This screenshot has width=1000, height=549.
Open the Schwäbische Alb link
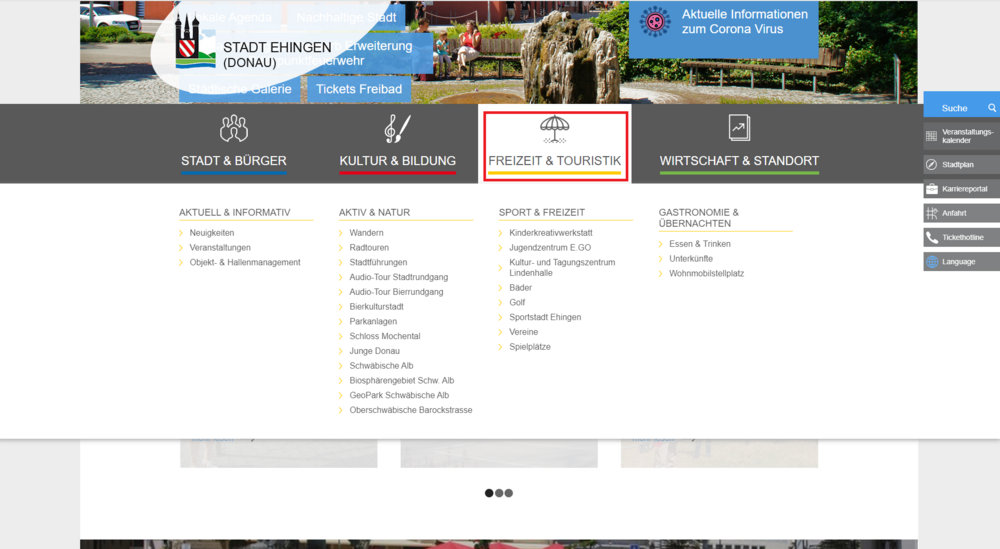coord(381,365)
